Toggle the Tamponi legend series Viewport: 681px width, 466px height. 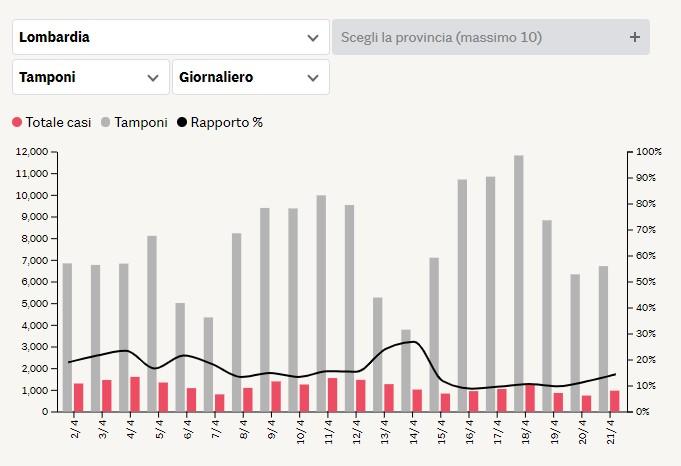pyautogui.click(x=140, y=123)
